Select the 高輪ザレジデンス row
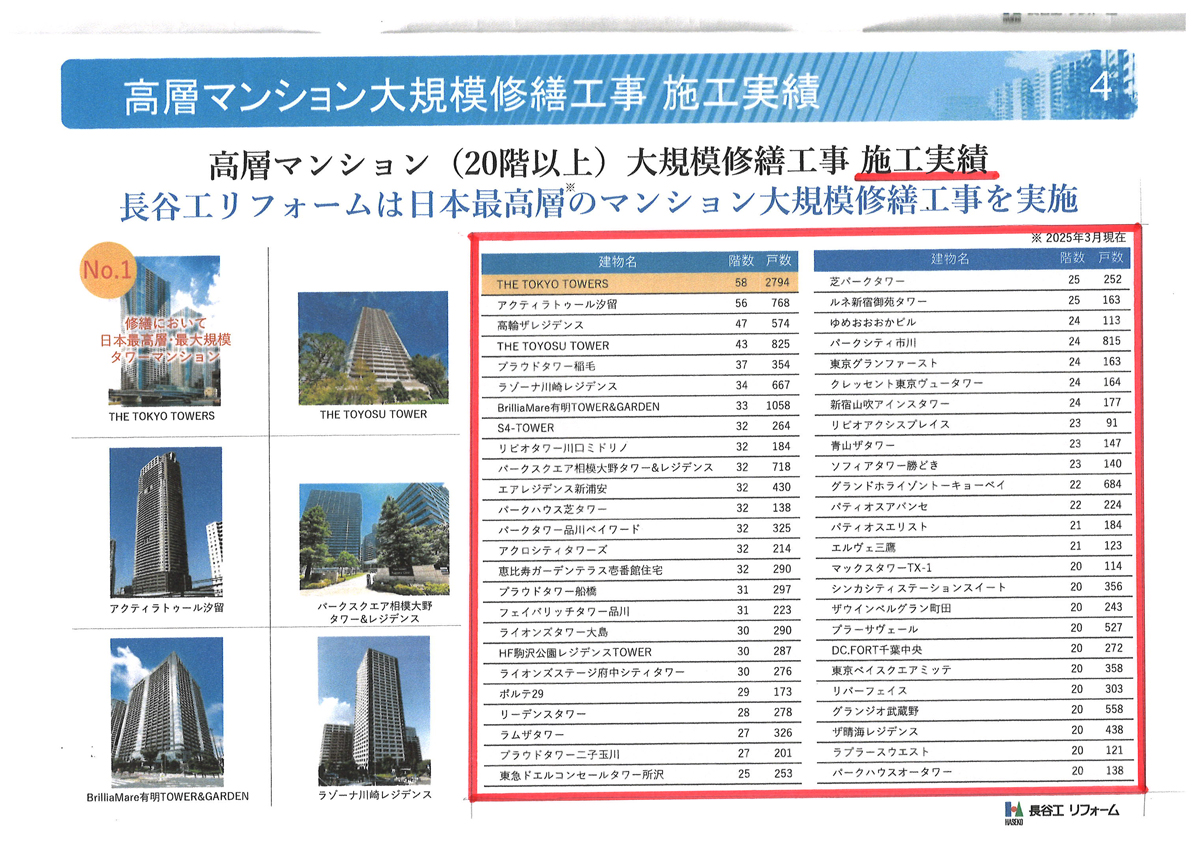 (640, 324)
